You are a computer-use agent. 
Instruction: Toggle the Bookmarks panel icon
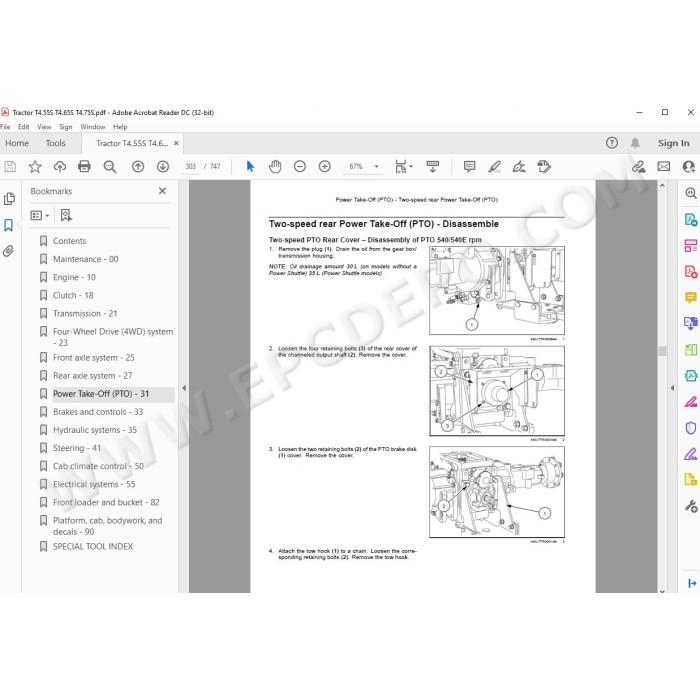point(8,225)
